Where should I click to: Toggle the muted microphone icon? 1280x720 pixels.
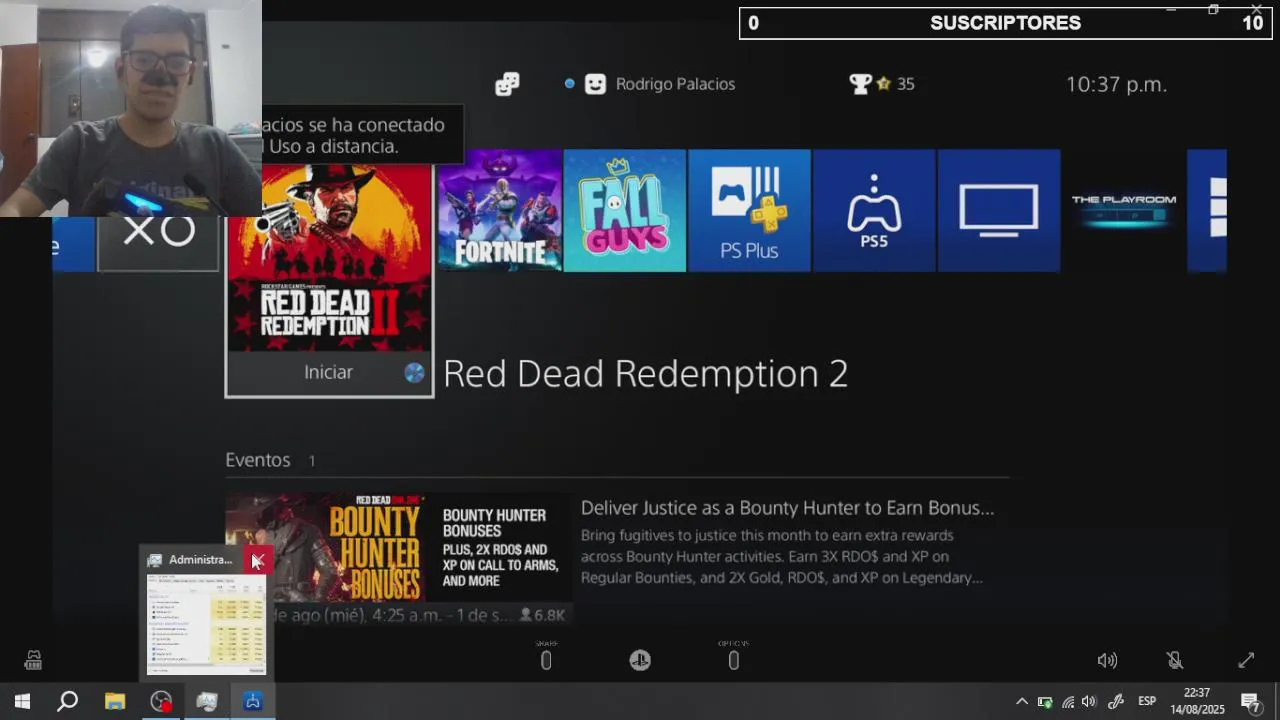pyautogui.click(x=1175, y=660)
